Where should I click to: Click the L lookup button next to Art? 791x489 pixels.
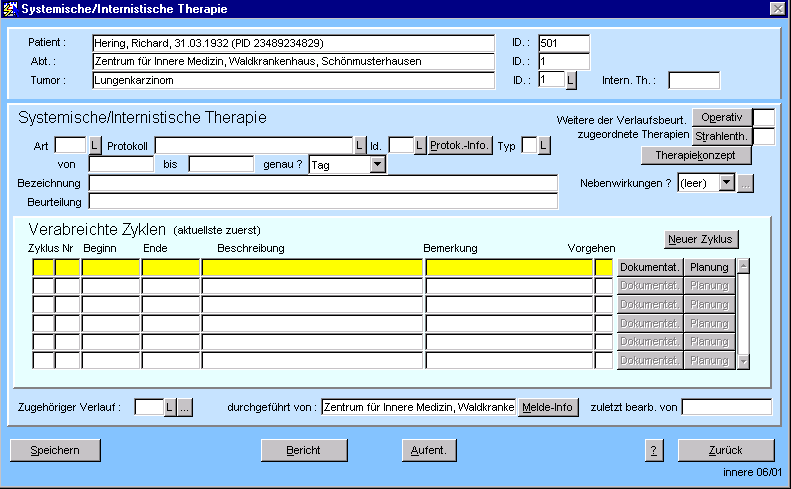coord(96,146)
